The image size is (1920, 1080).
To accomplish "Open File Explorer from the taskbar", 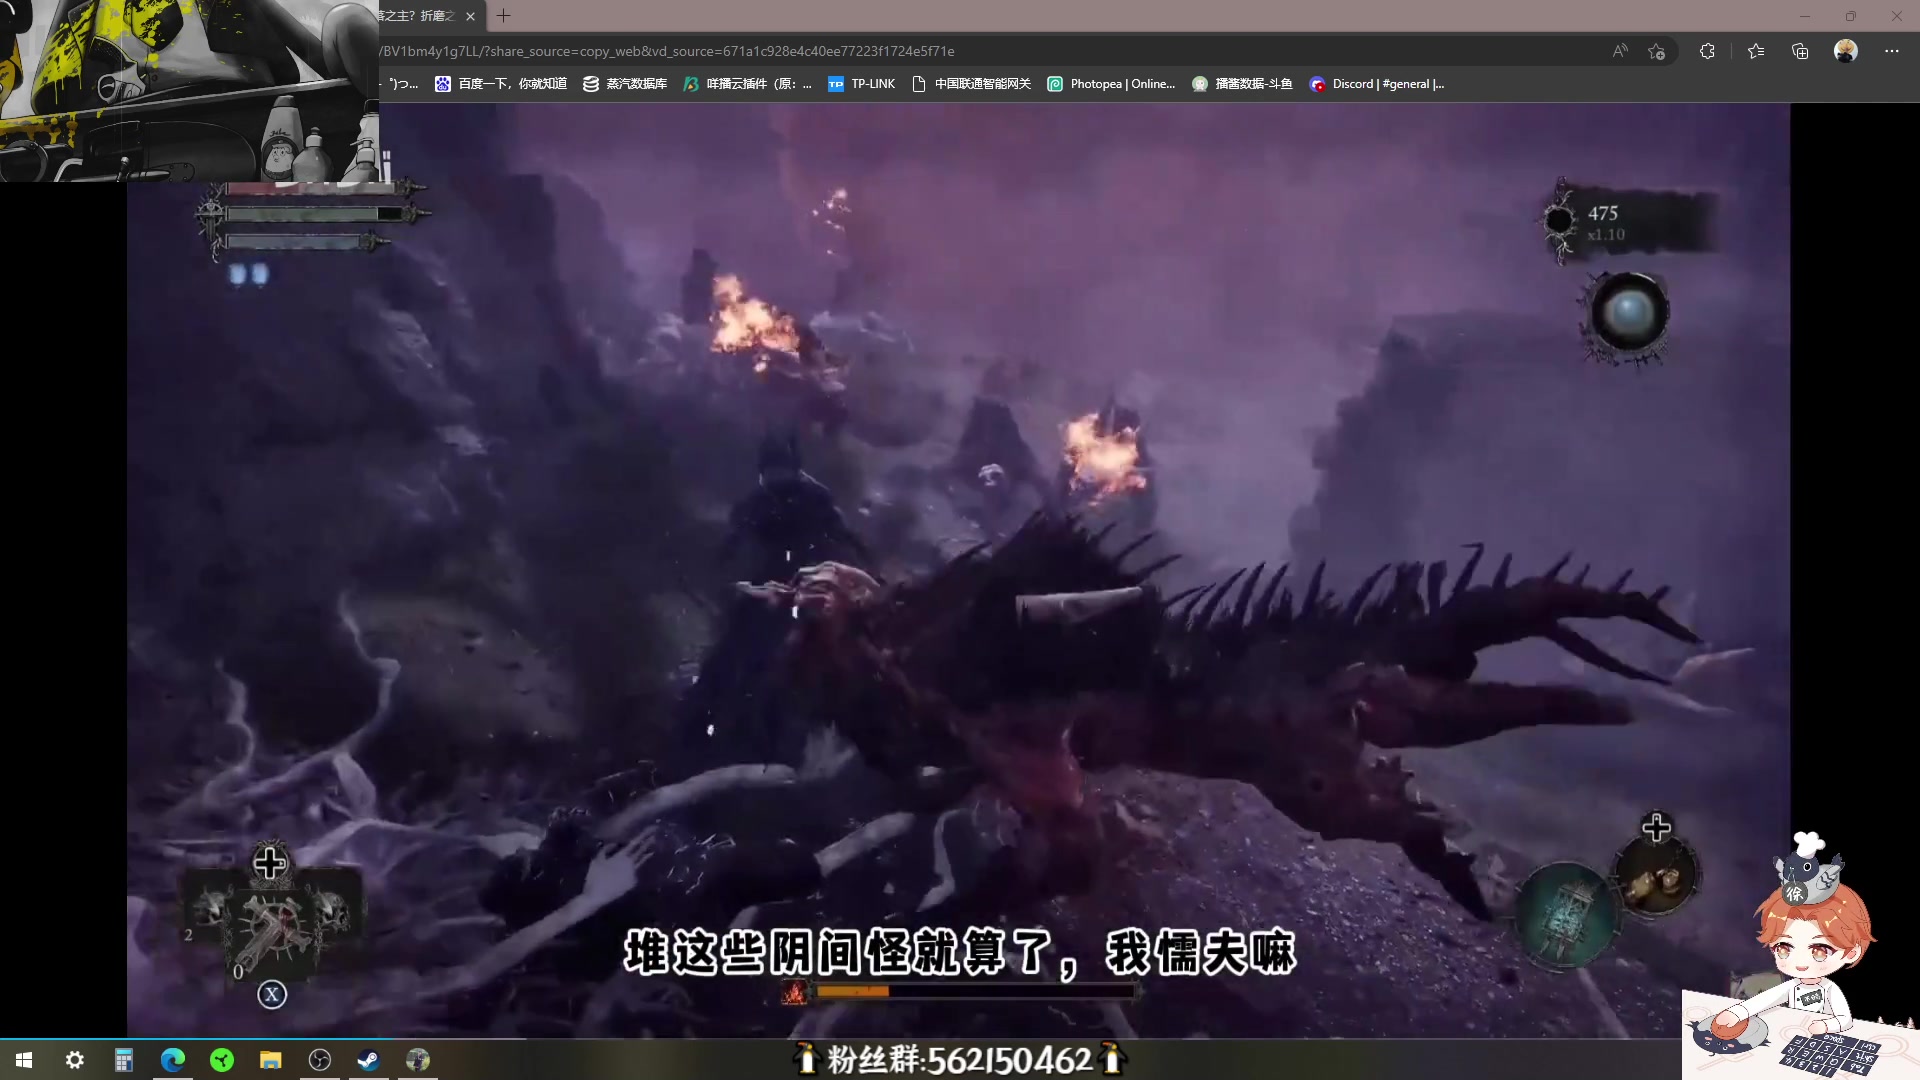I will point(271,1060).
